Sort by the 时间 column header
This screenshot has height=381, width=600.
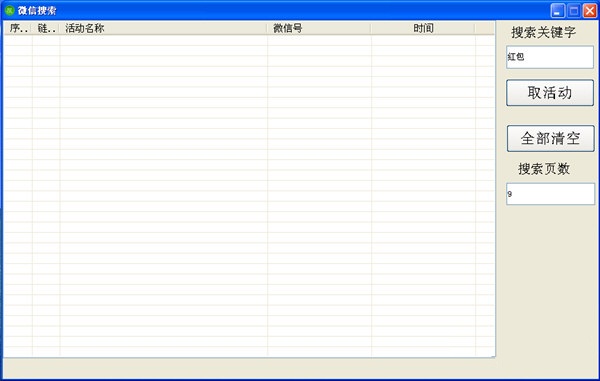[x=423, y=28]
